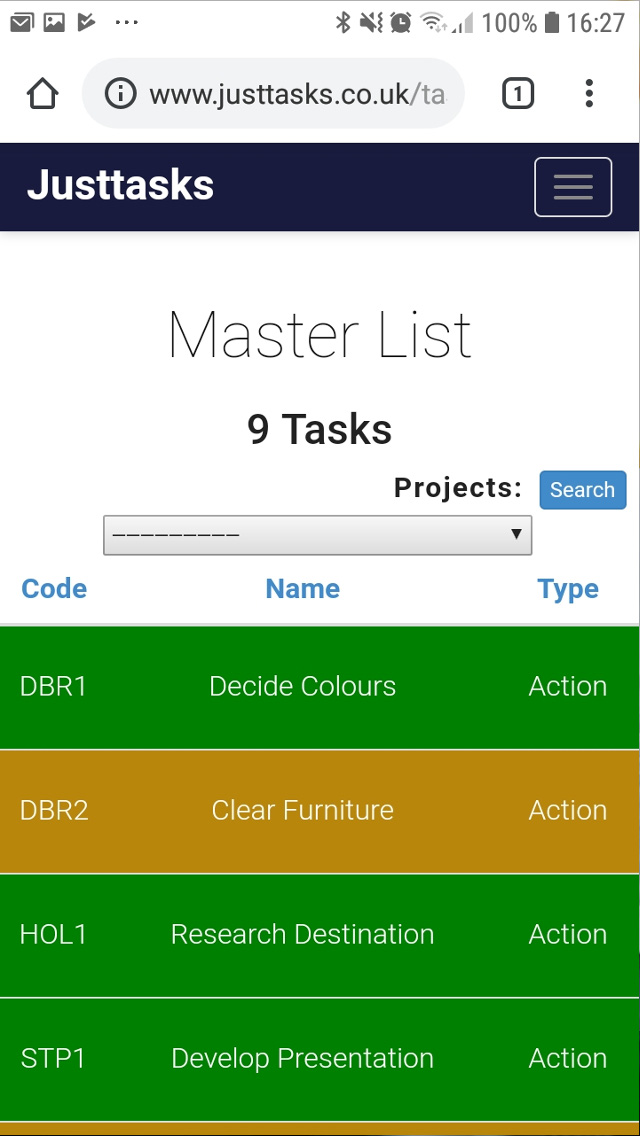
Task: Click the dropdown arrow on Projects selector
Action: click(516, 534)
